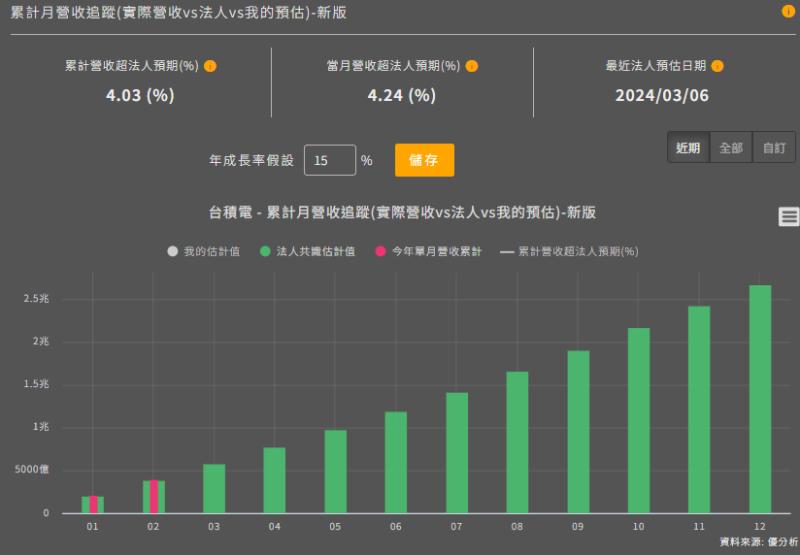Click the green bar for month 08
The width and height of the screenshot is (800, 555).
pyautogui.click(x=517, y=442)
